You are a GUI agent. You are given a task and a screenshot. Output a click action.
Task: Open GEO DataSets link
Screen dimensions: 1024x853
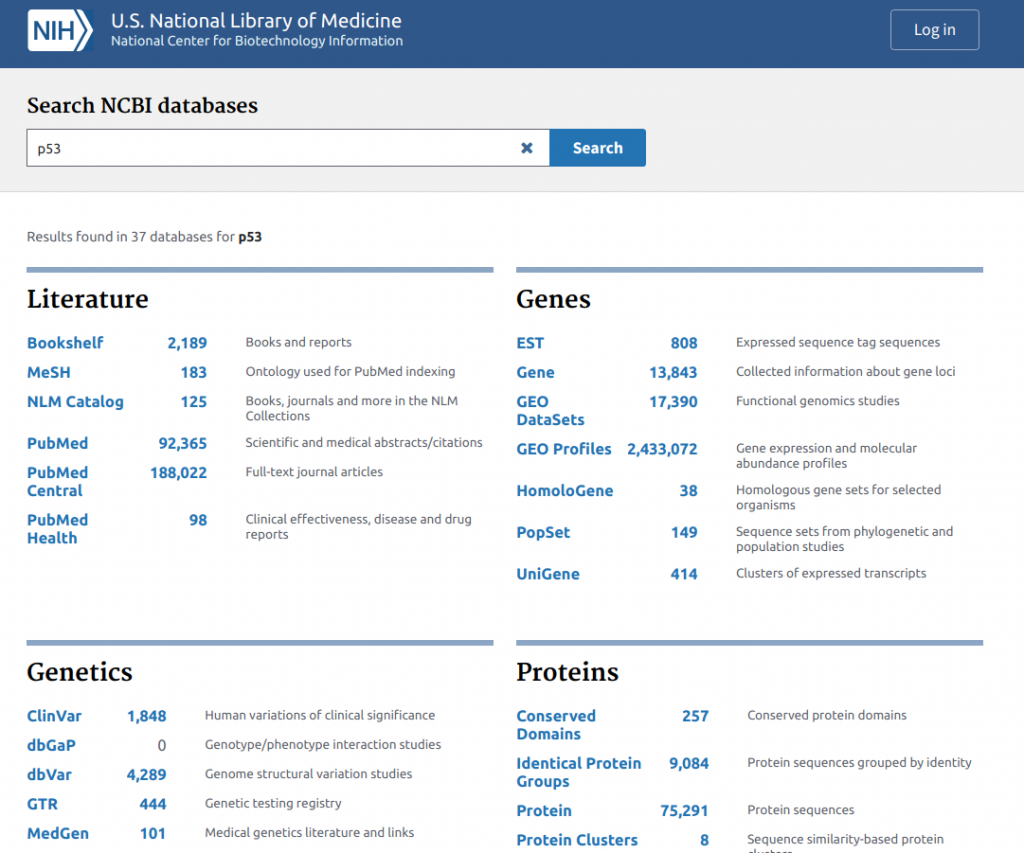(551, 411)
